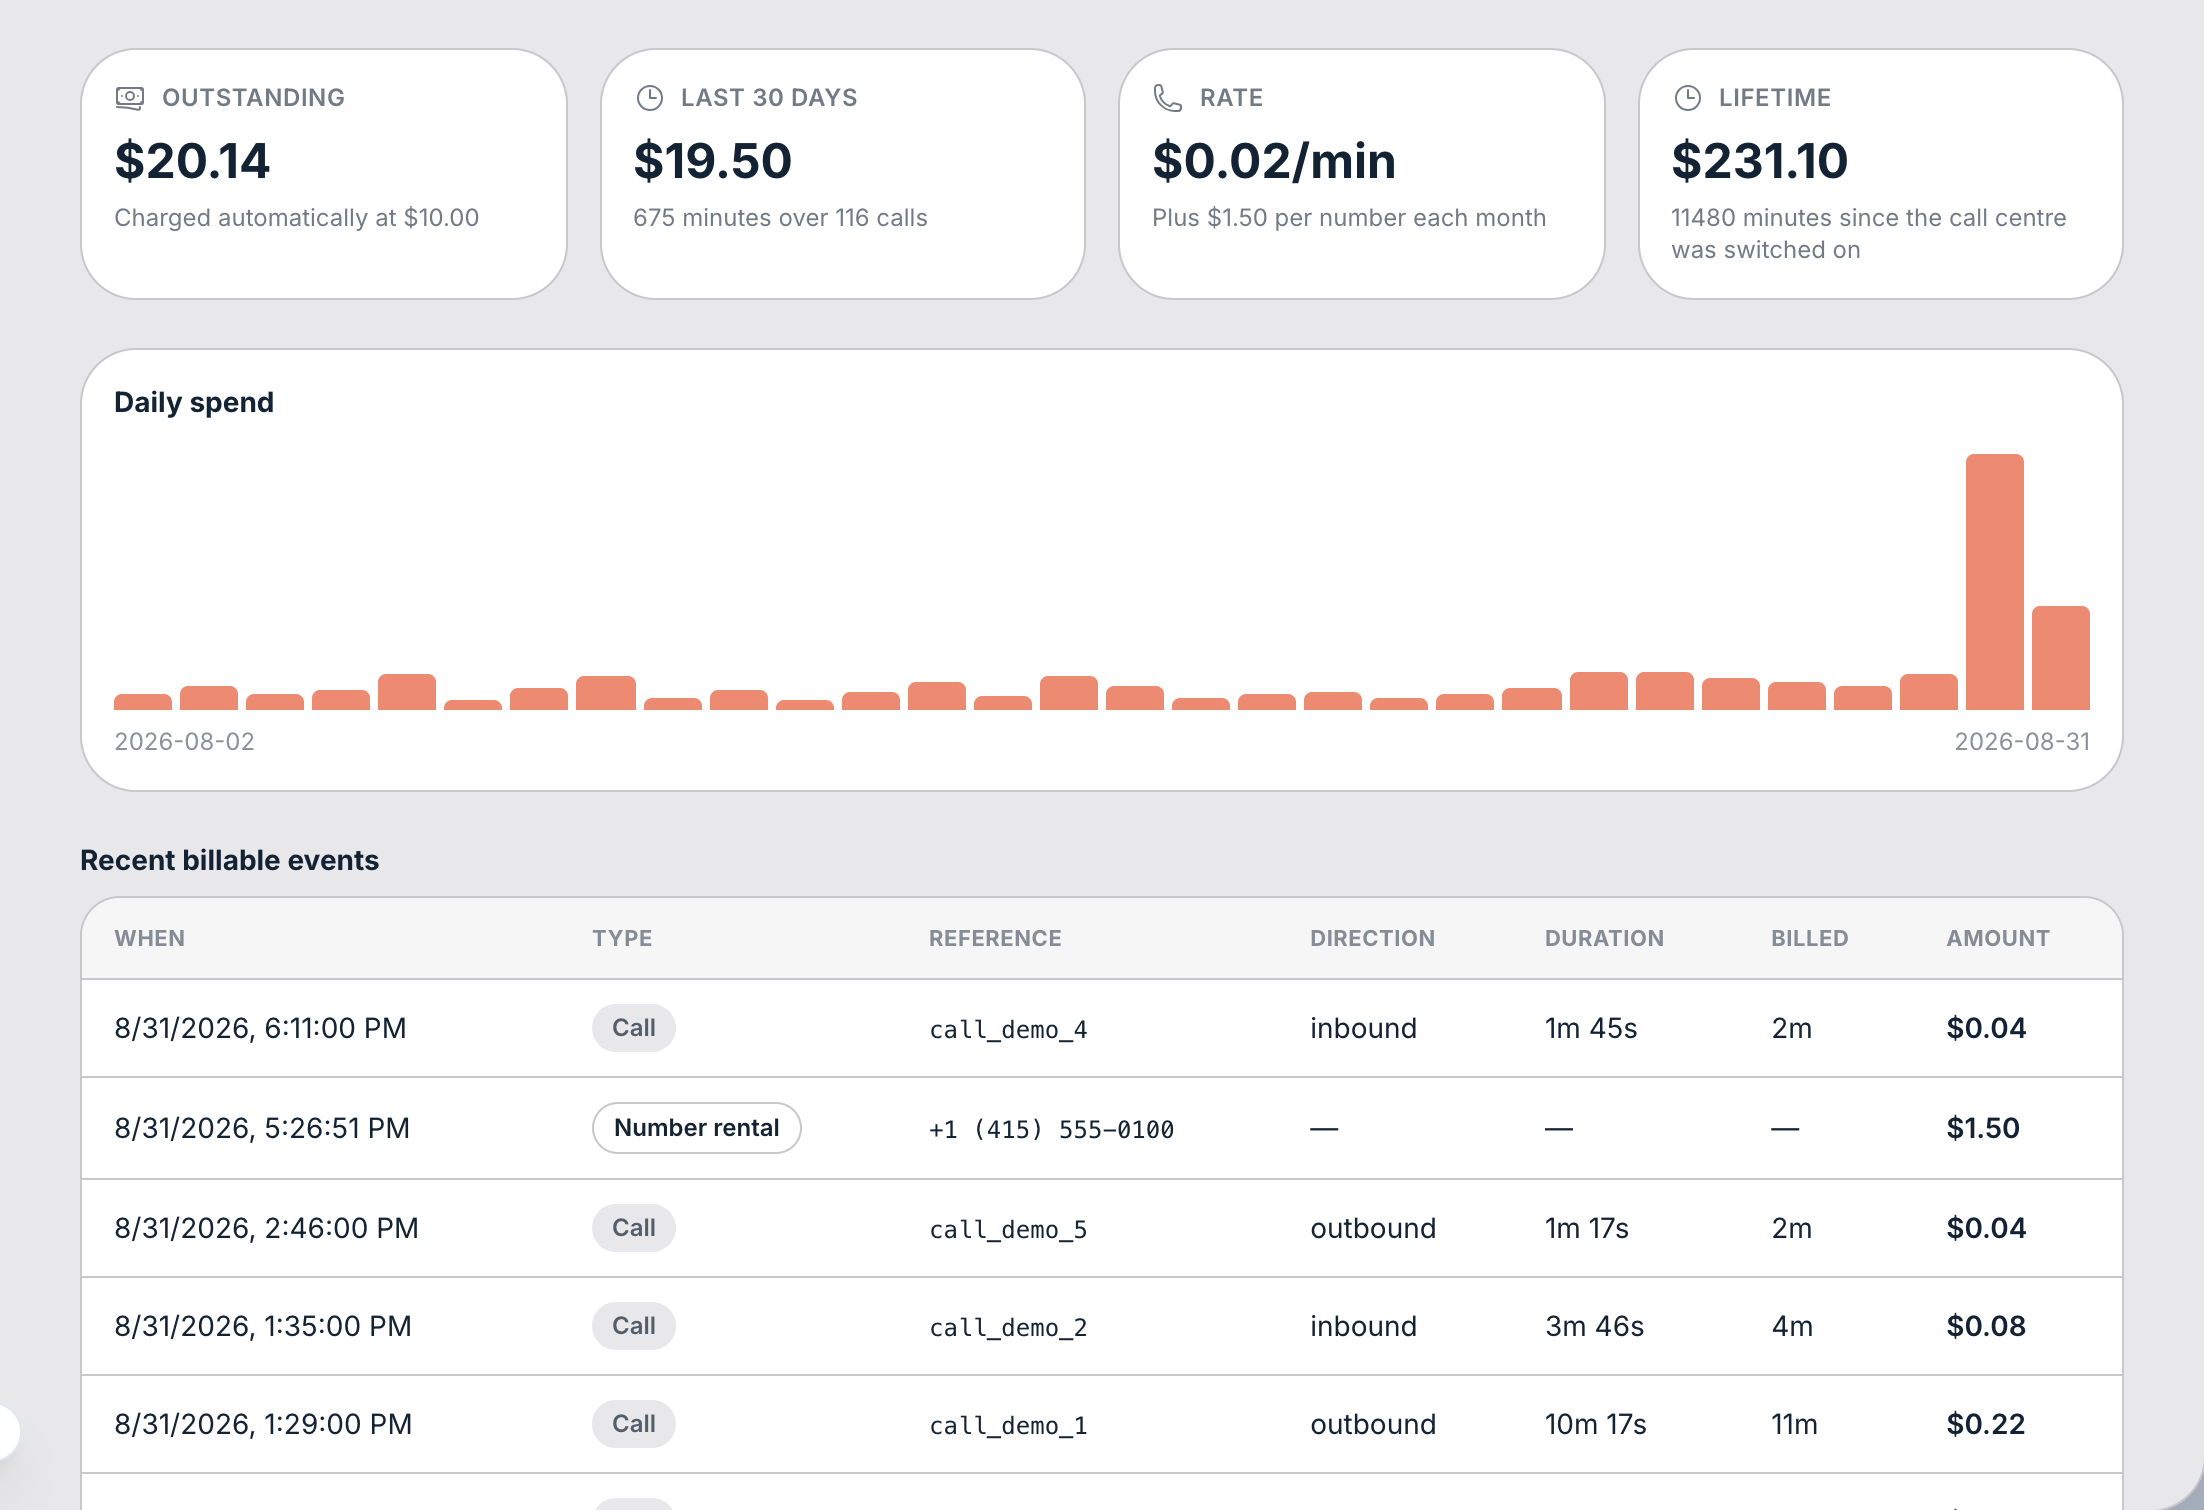Click the Call badge in call_demo_4 row

coord(634,1028)
